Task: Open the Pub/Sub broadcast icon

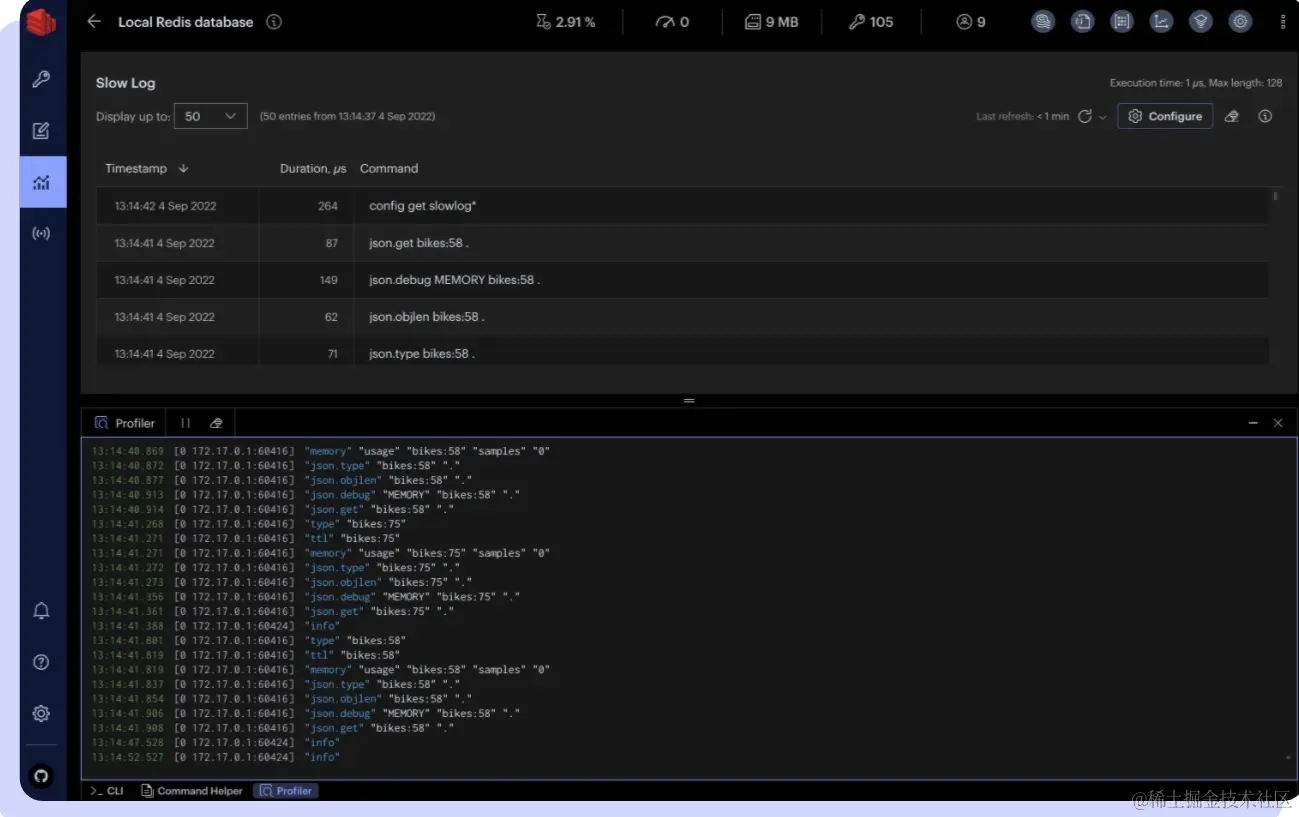Action: tap(41, 234)
